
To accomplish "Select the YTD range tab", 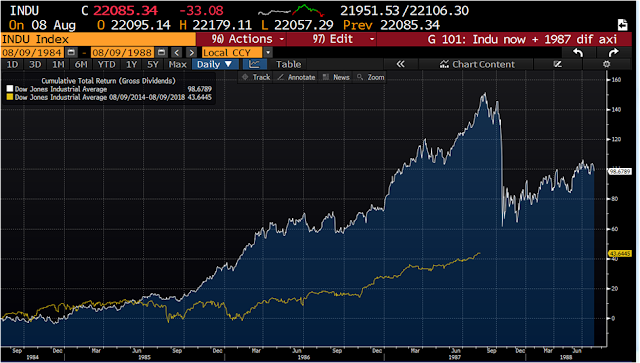I will click(107, 64).
